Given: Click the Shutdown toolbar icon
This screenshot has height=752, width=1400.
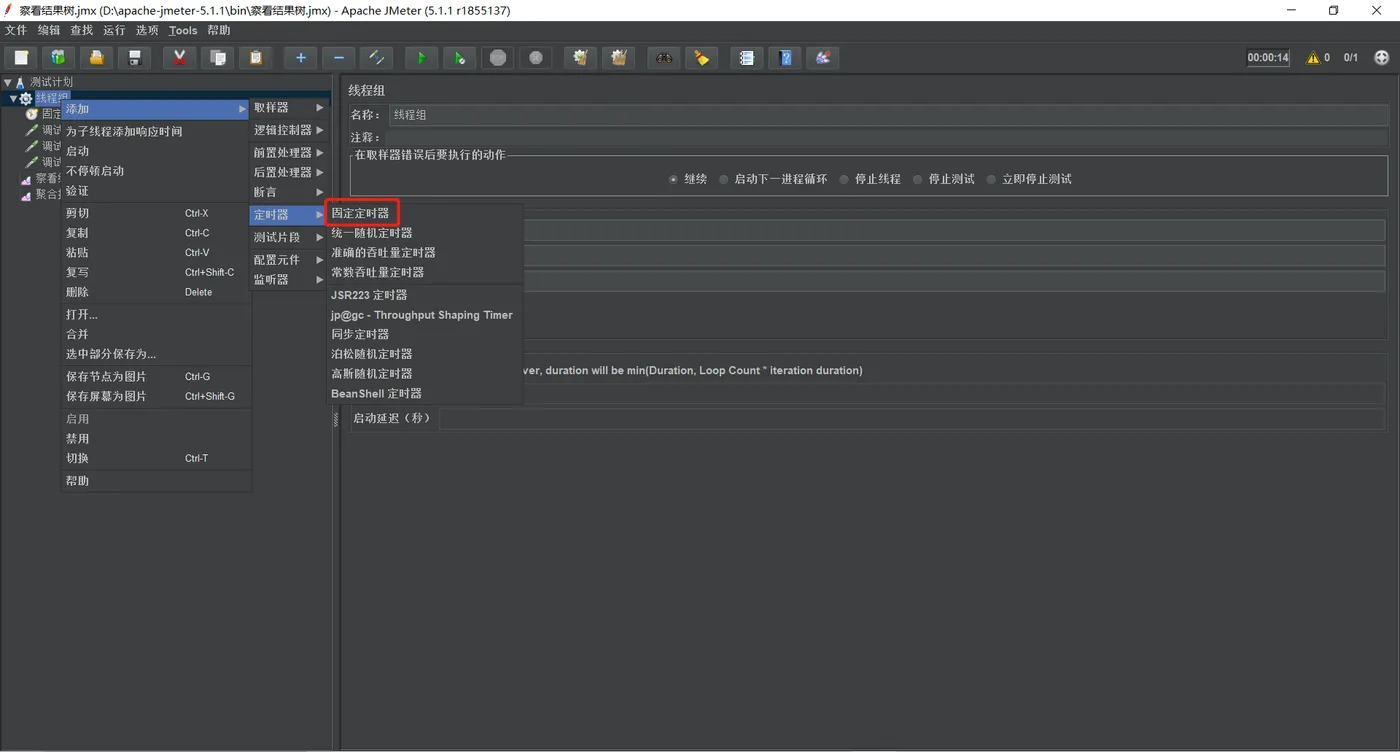Looking at the screenshot, I should 535,58.
